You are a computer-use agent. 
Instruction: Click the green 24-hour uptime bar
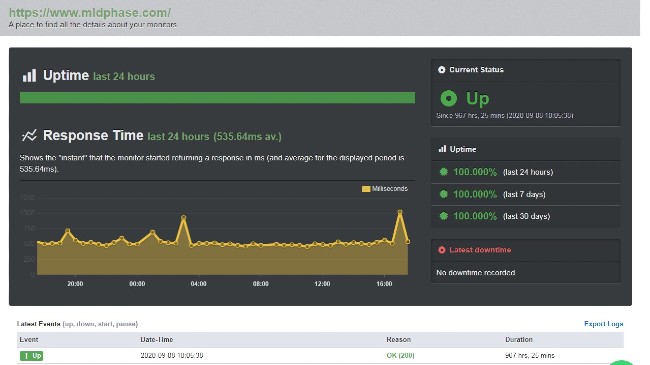217,97
